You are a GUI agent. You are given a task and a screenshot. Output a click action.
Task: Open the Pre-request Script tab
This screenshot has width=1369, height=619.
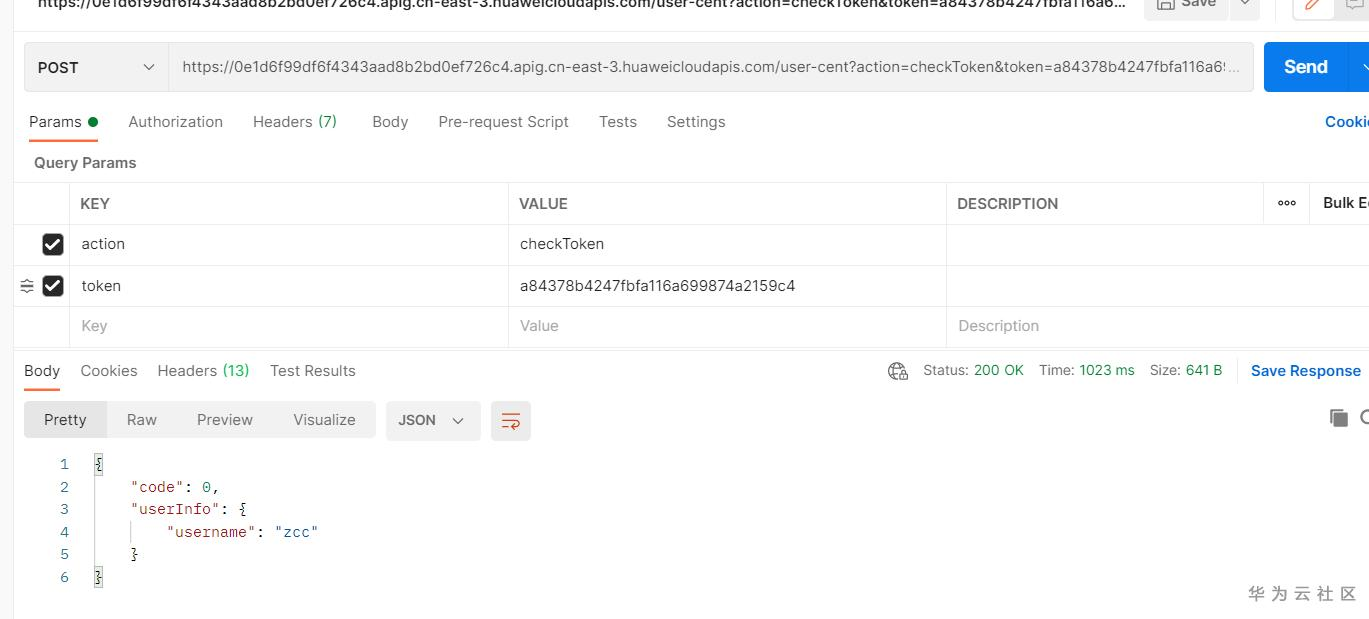point(503,122)
